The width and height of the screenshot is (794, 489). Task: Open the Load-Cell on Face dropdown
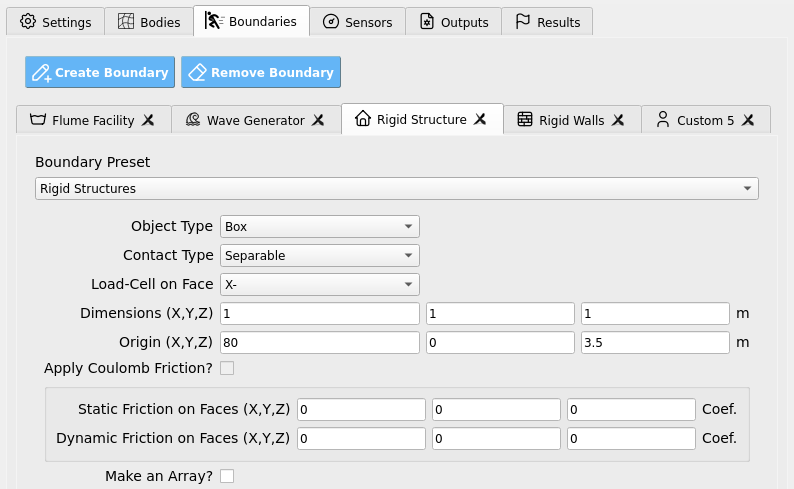click(320, 284)
